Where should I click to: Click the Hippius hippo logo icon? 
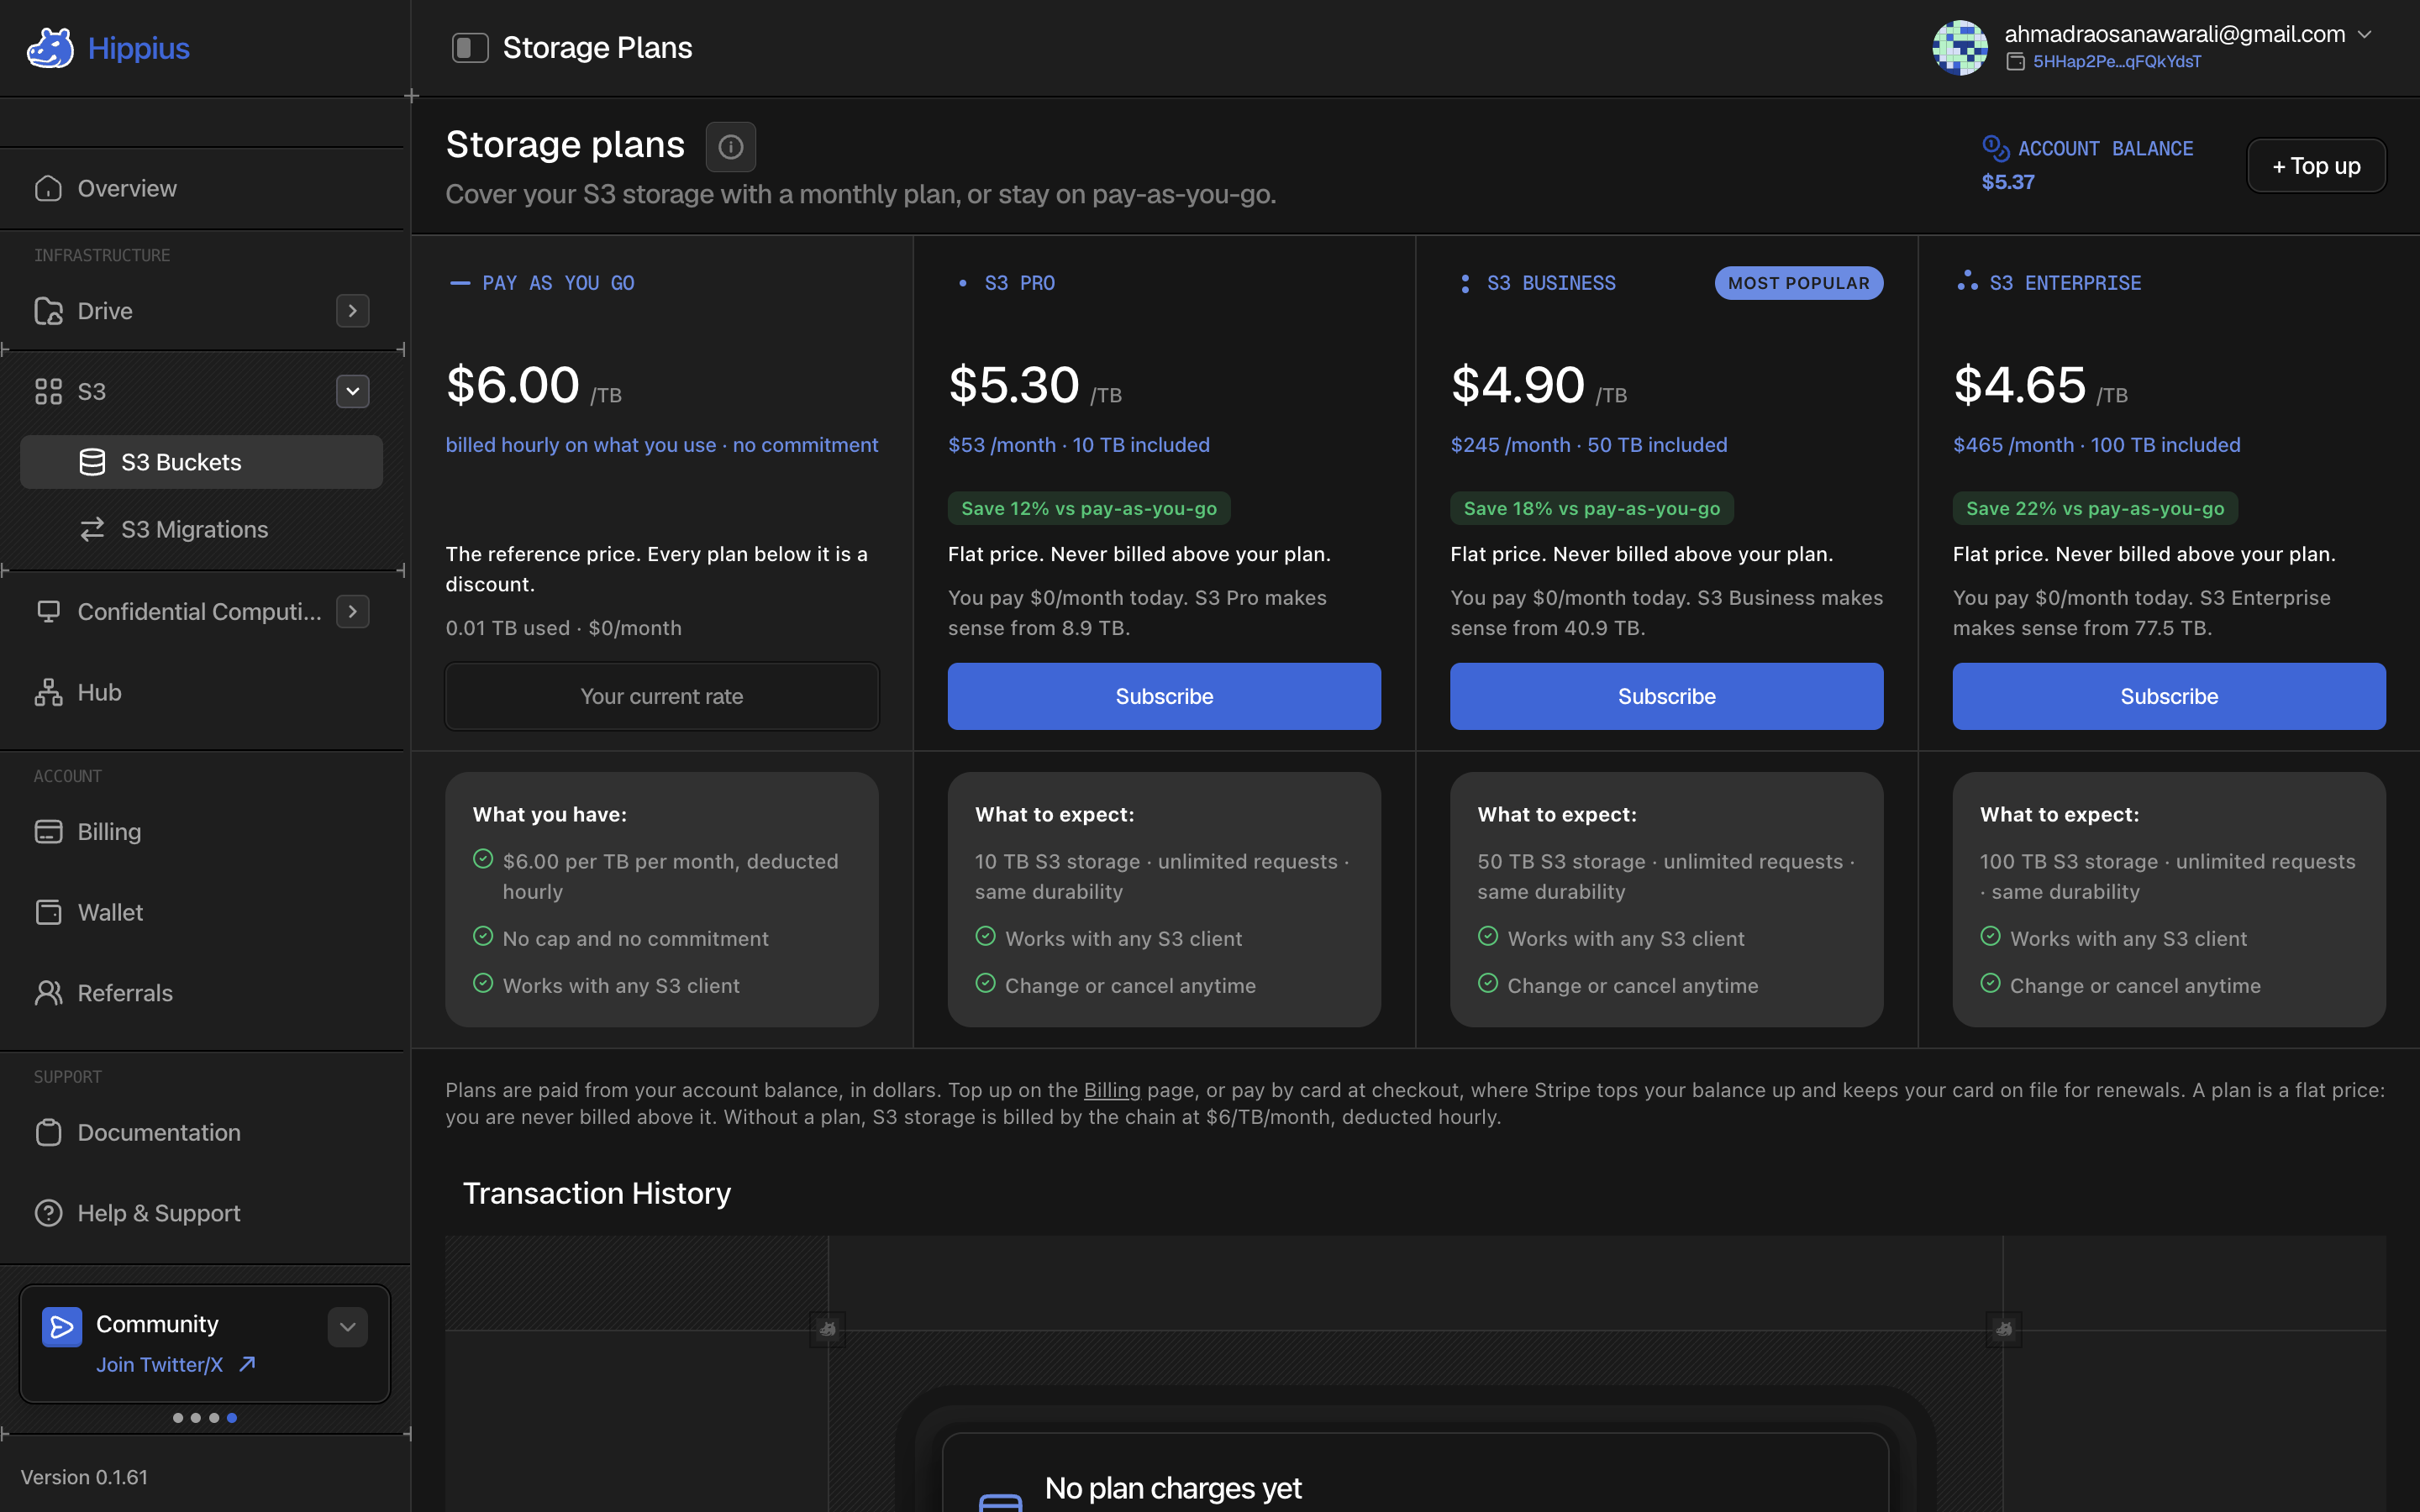(x=50, y=48)
